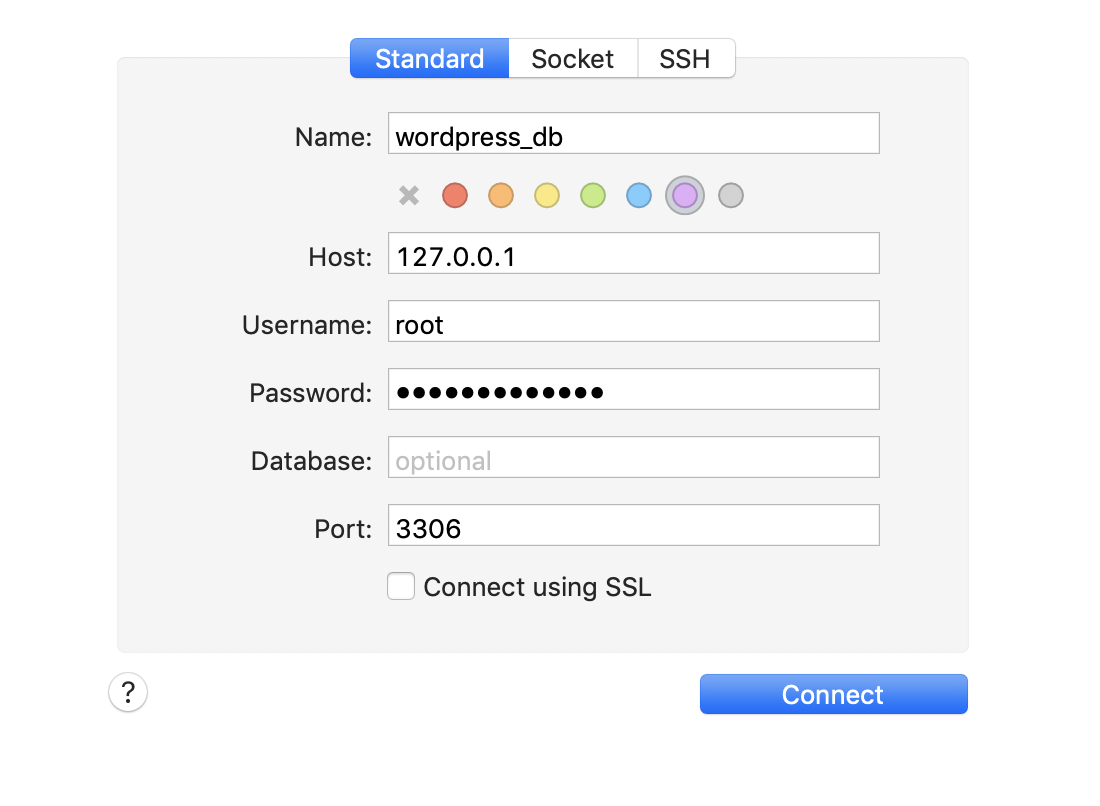Select the green connection color dot
Screen dimensions: 1100x806
593,195
